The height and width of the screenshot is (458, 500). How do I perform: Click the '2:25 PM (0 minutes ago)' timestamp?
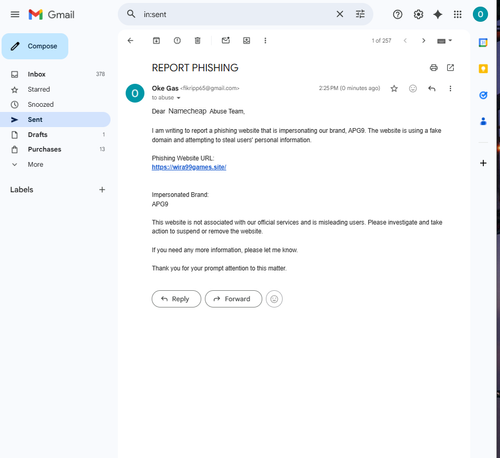point(349,88)
